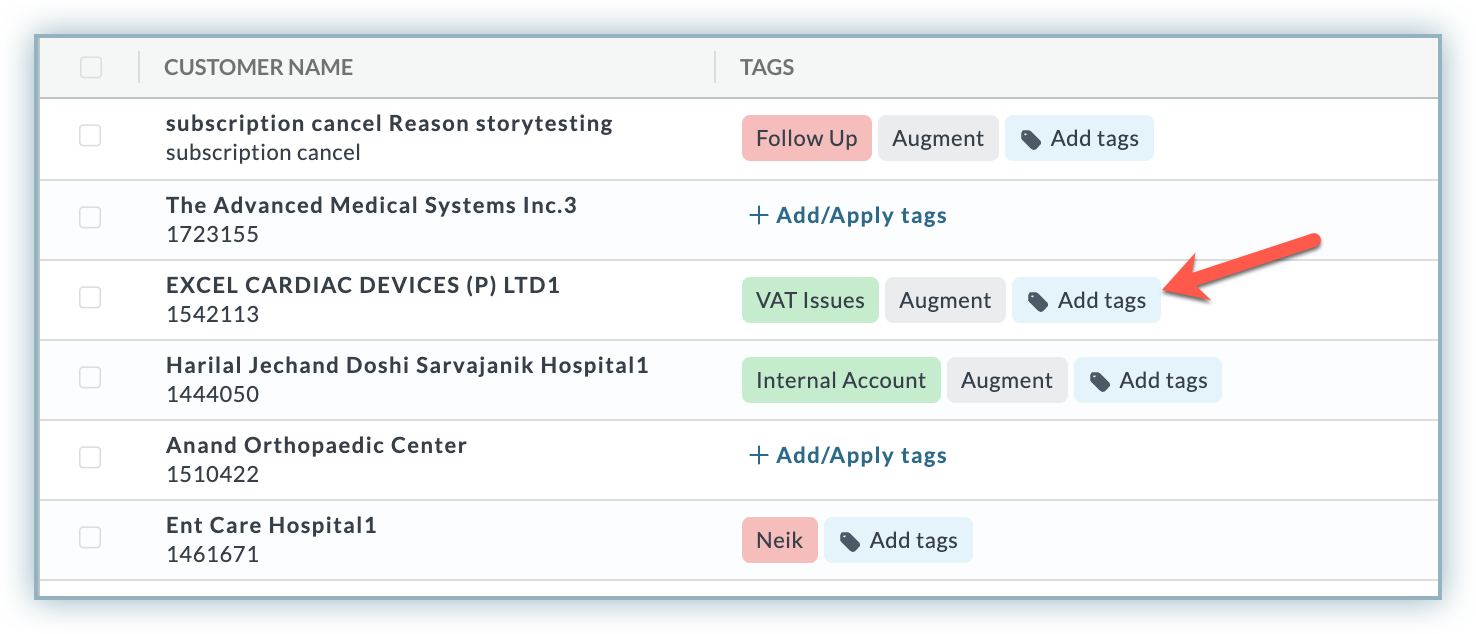
Task: Open Harilal Jechand Doshi Sarvajanik Hospital1 customer
Action: [407, 366]
